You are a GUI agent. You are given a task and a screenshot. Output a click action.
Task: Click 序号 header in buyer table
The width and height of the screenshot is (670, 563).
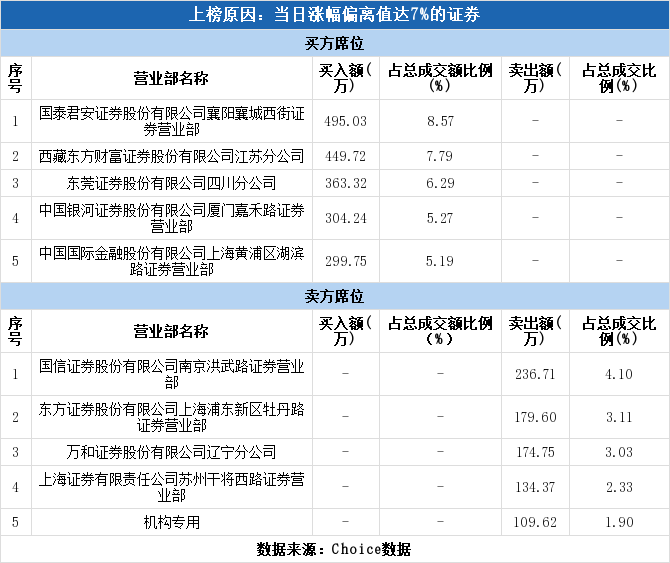(x=15, y=78)
